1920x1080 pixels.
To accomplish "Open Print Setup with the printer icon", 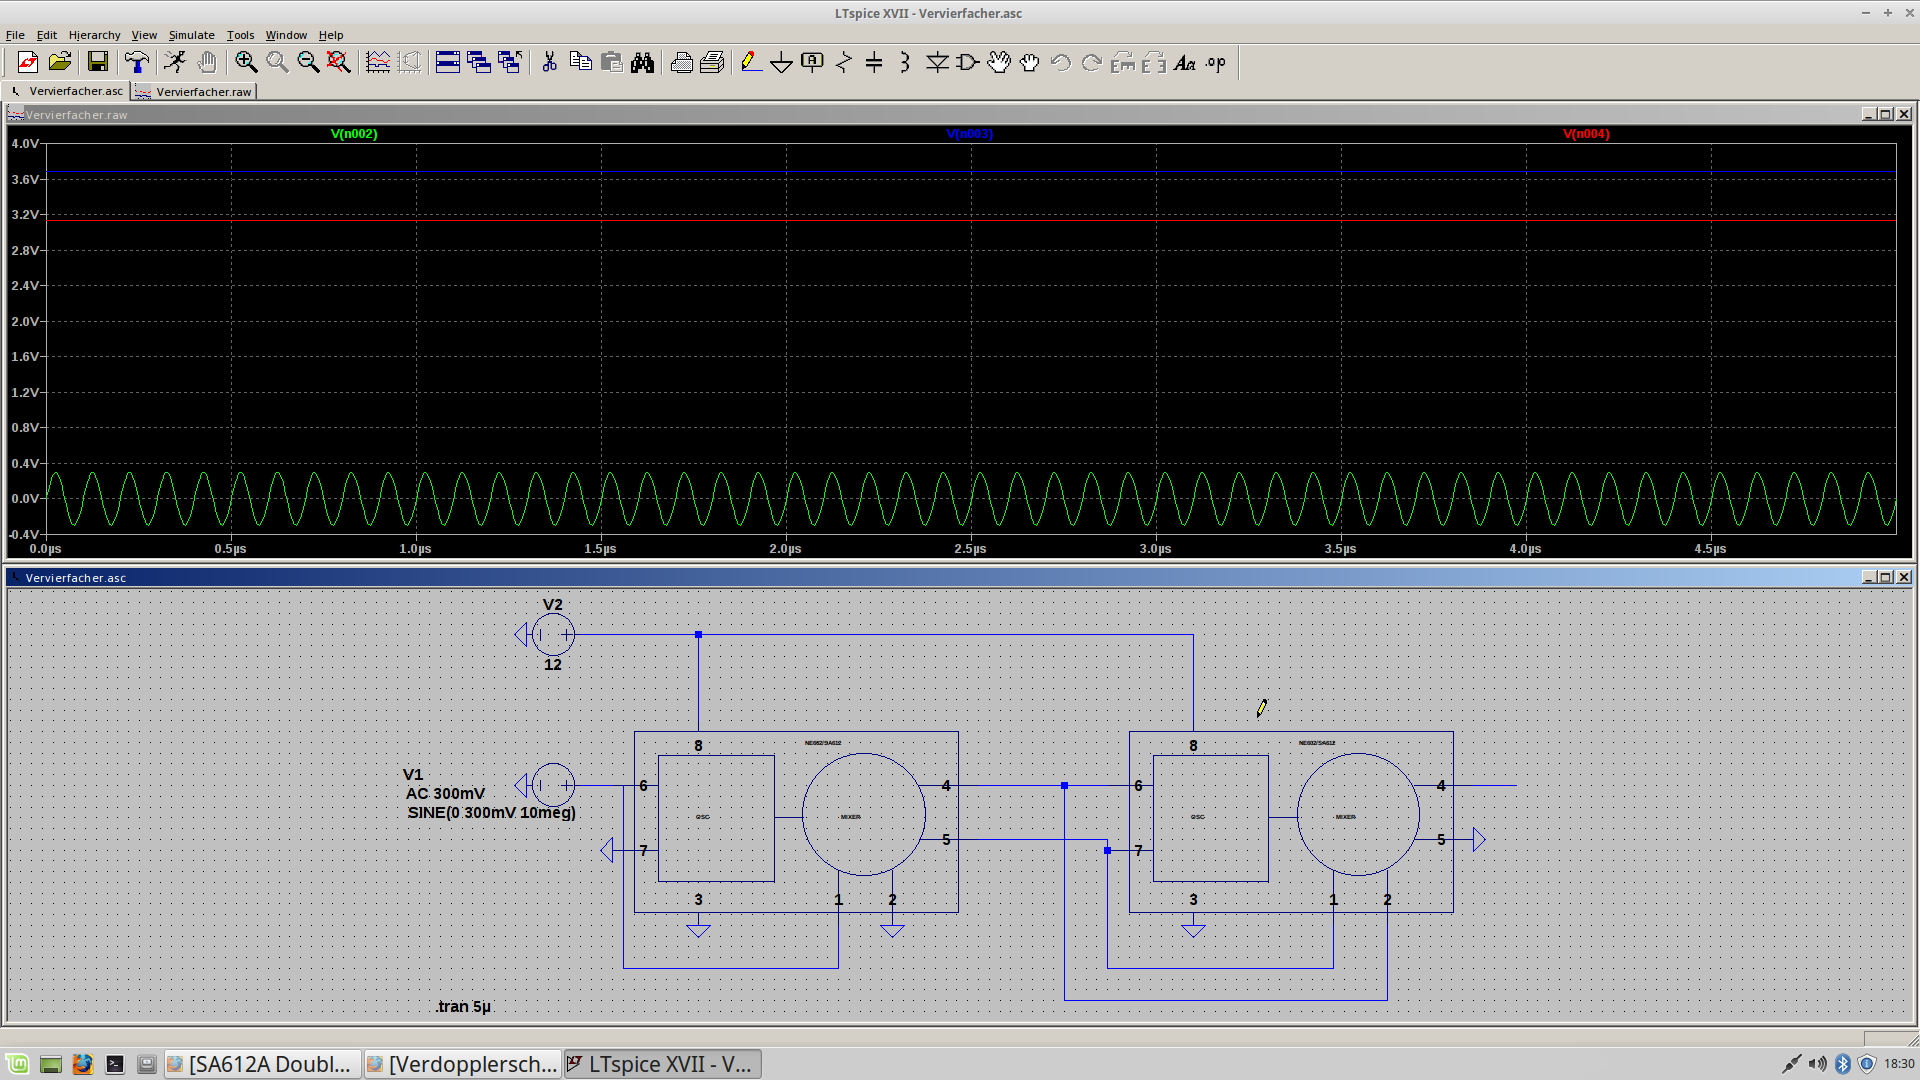I will click(x=681, y=62).
